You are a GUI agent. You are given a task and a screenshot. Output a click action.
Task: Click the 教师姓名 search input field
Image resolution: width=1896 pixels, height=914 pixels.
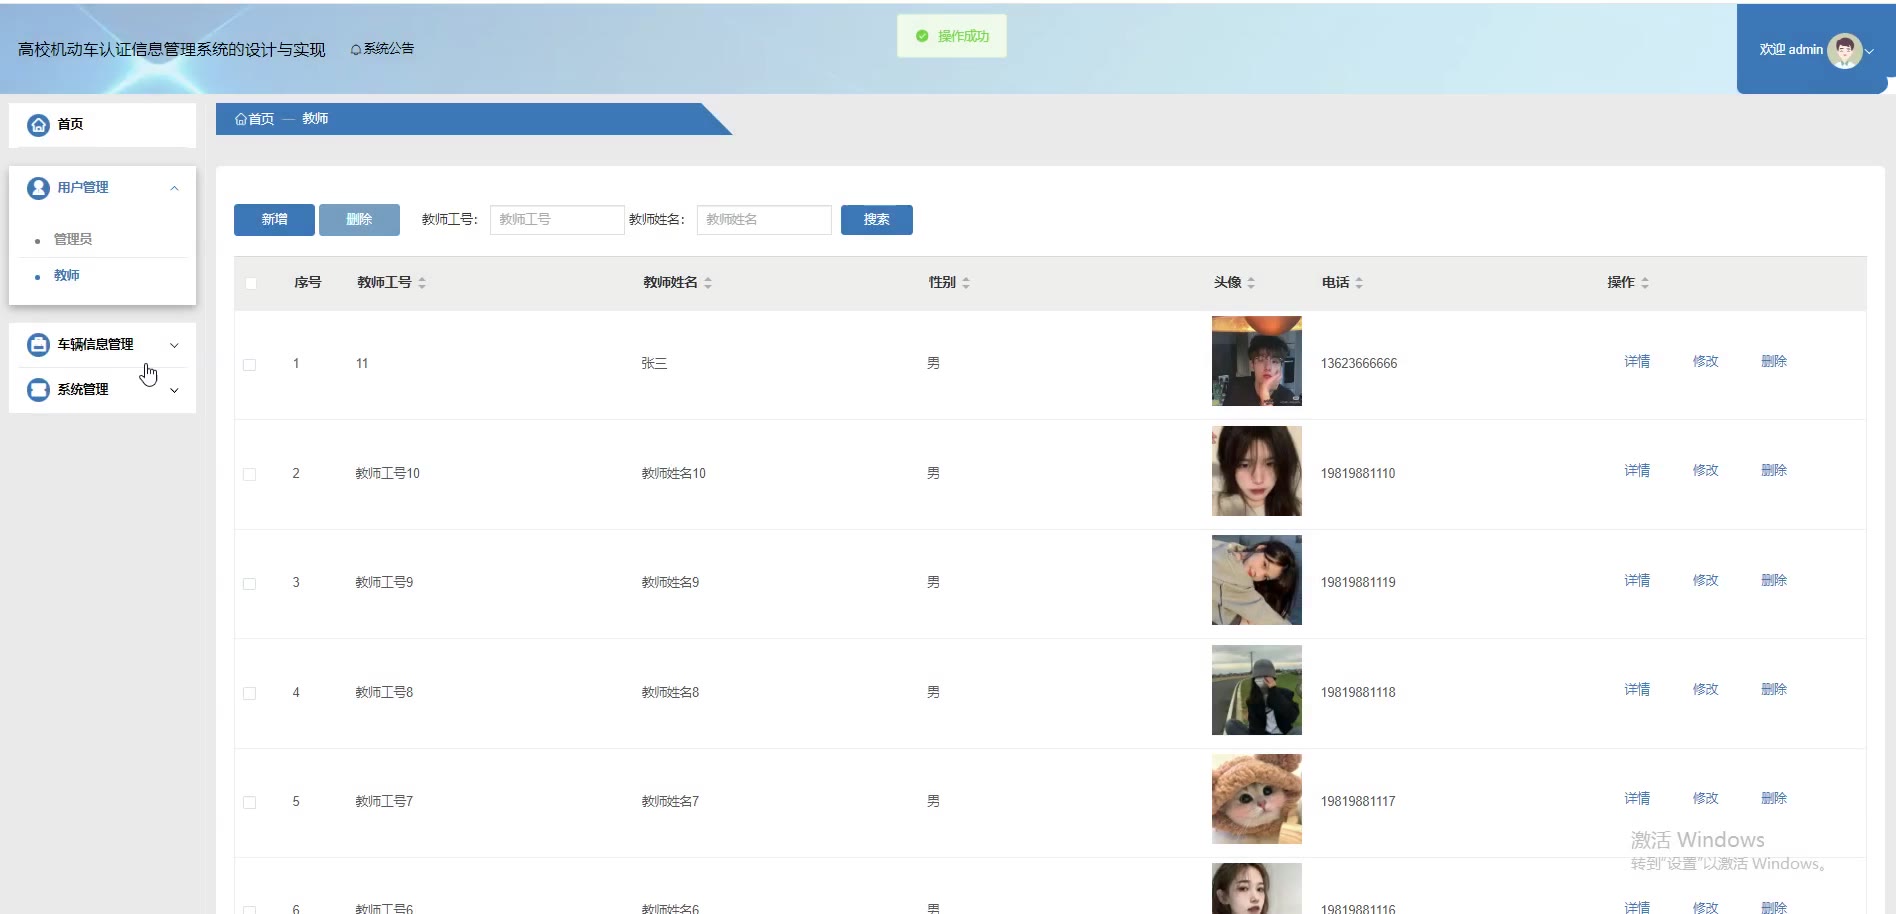click(764, 220)
